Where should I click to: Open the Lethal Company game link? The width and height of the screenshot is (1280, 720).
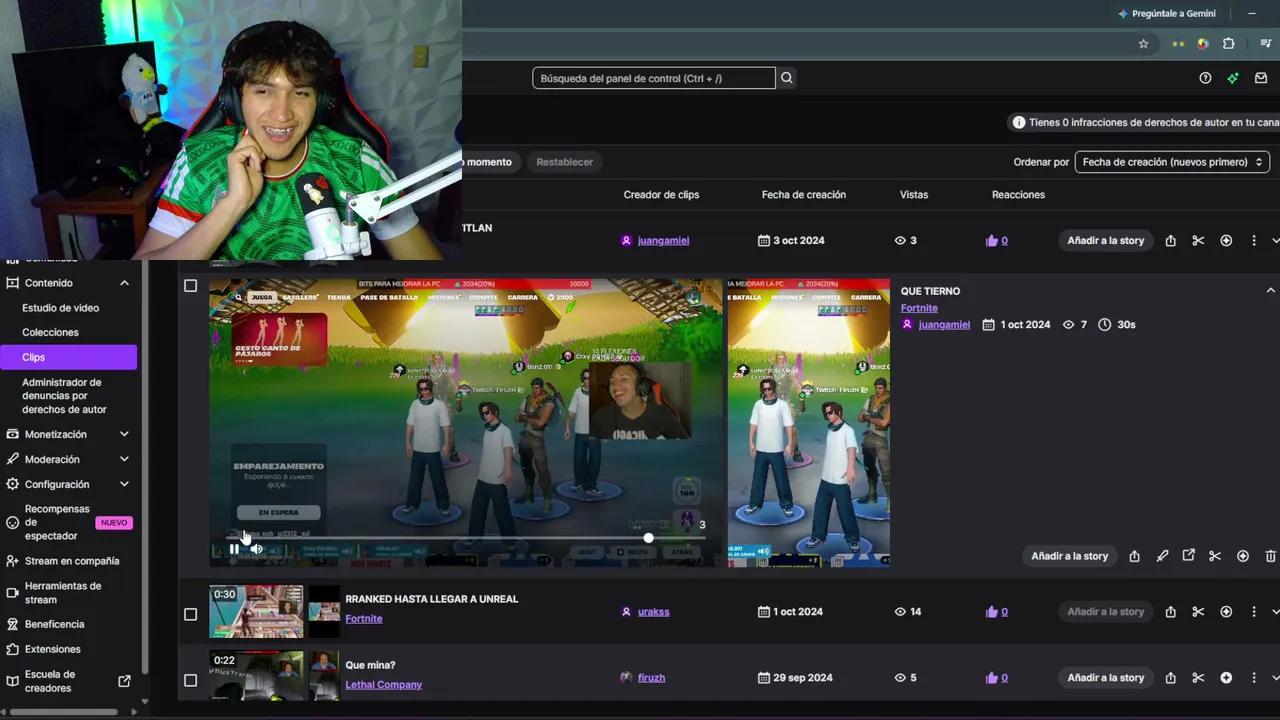coord(384,685)
